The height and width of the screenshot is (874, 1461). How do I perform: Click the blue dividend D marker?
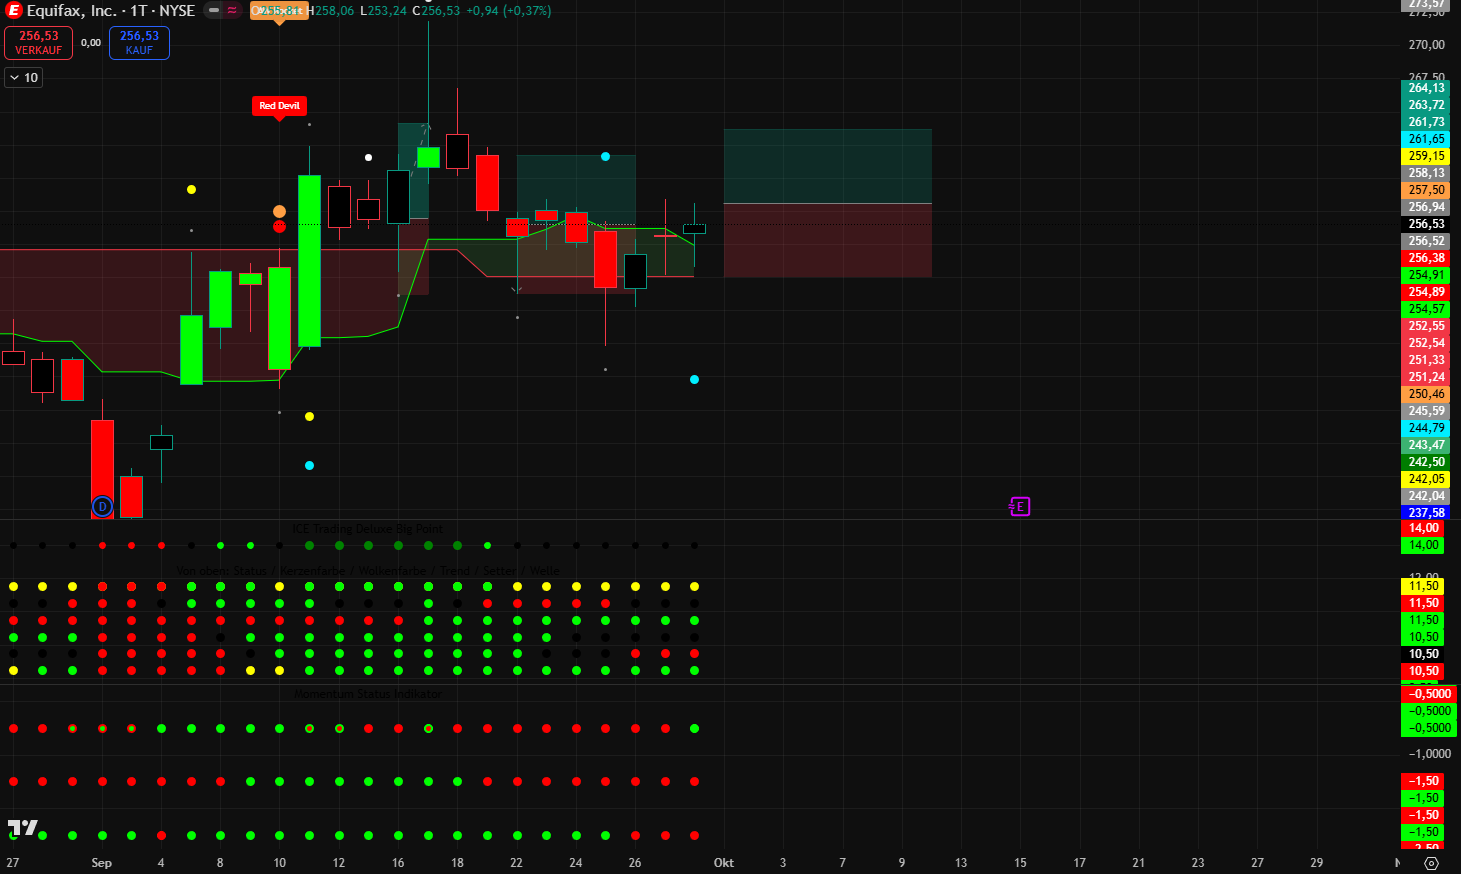(x=102, y=507)
